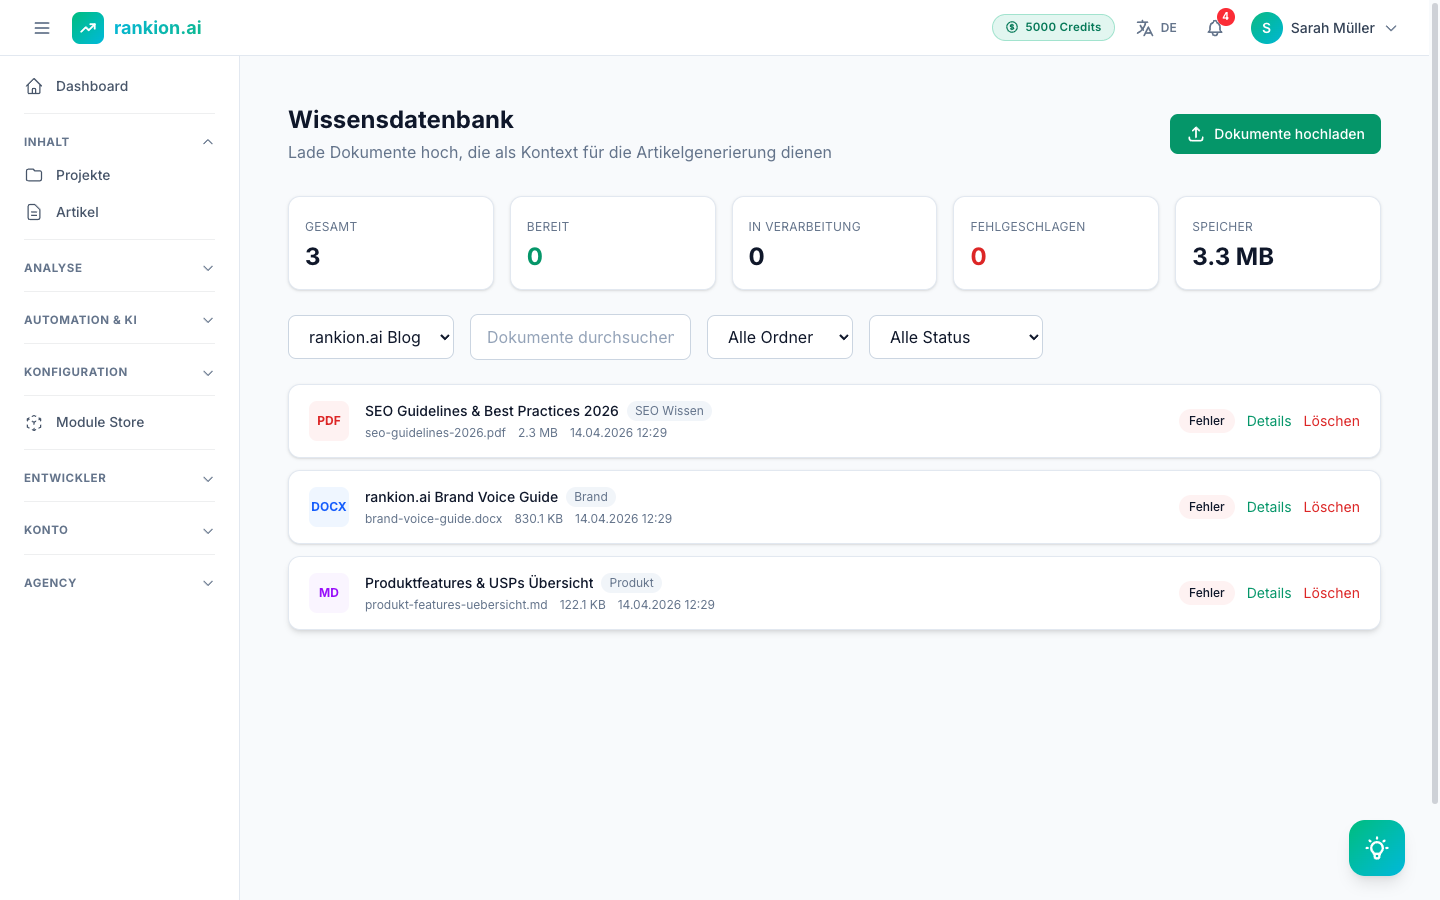The height and width of the screenshot is (900, 1440).
Task: Open the Sarah Müller account menu
Action: [1325, 28]
